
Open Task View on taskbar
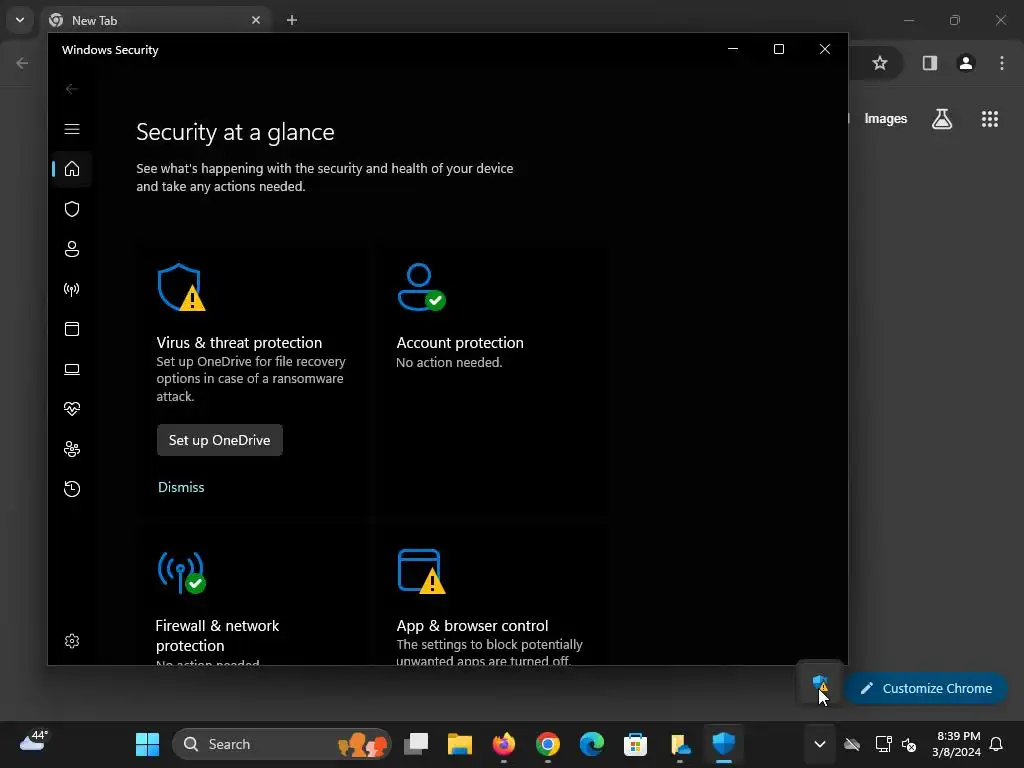[416, 744]
